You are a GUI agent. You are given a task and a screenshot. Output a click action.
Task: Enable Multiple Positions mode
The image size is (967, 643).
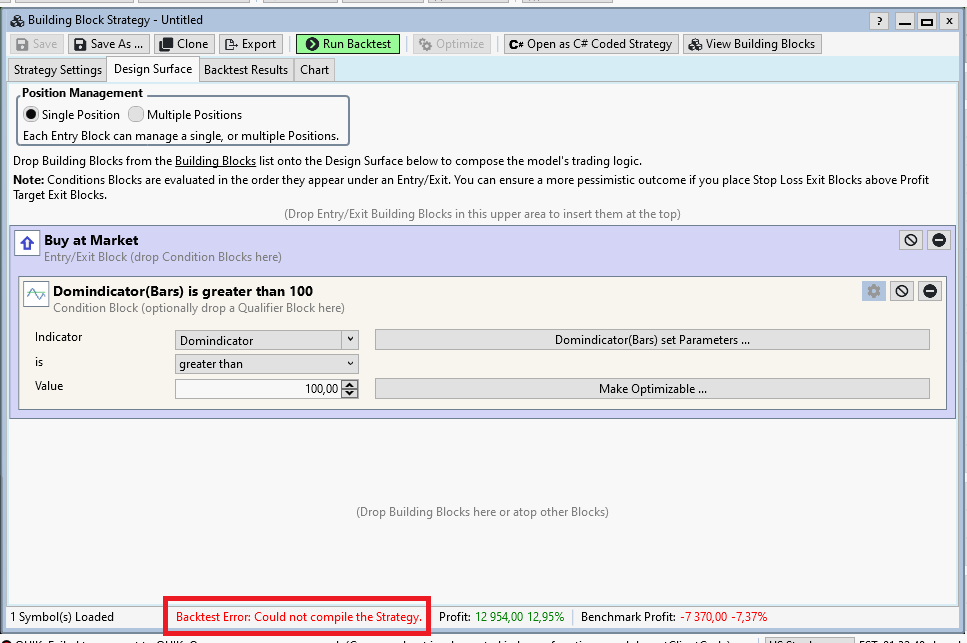point(135,114)
